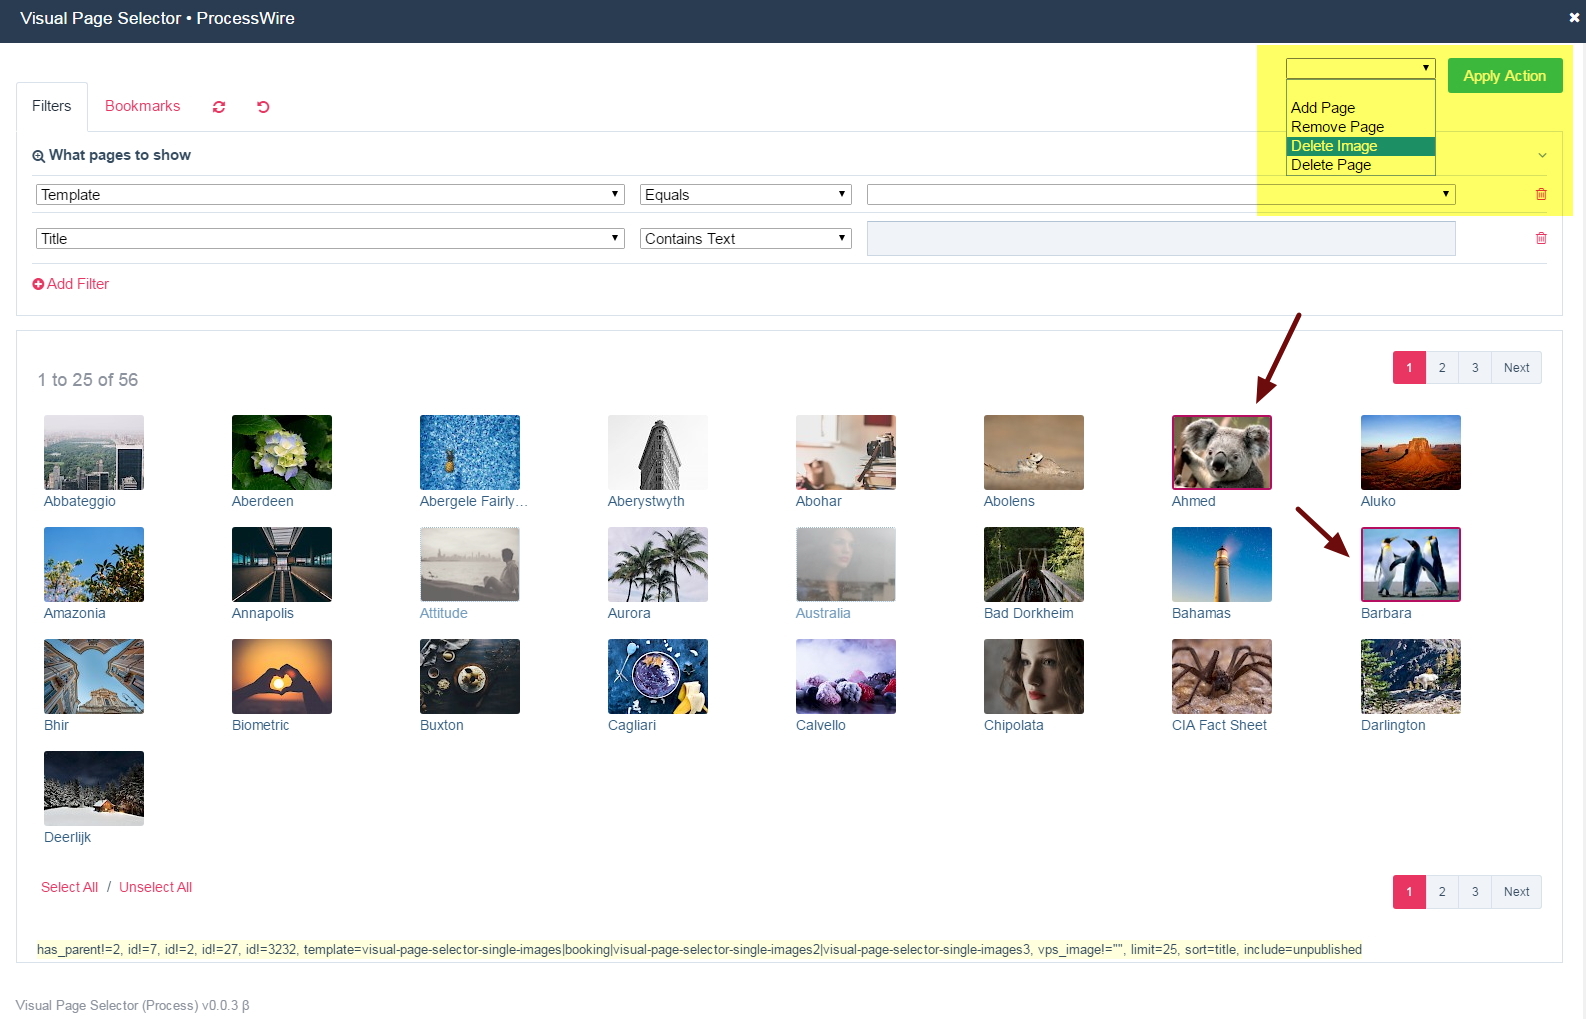Select the Bhir buildings thumbnail
This screenshot has height=1019, width=1586.
click(94, 676)
